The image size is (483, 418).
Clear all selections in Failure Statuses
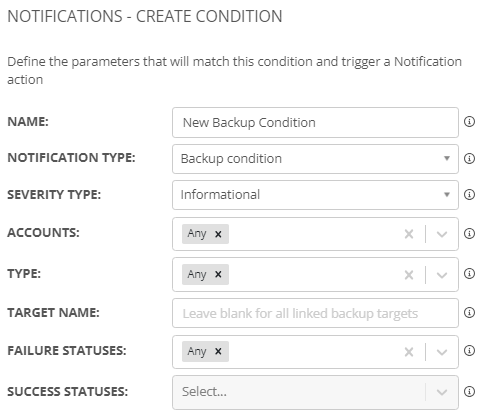pyautogui.click(x=409, y=352)
